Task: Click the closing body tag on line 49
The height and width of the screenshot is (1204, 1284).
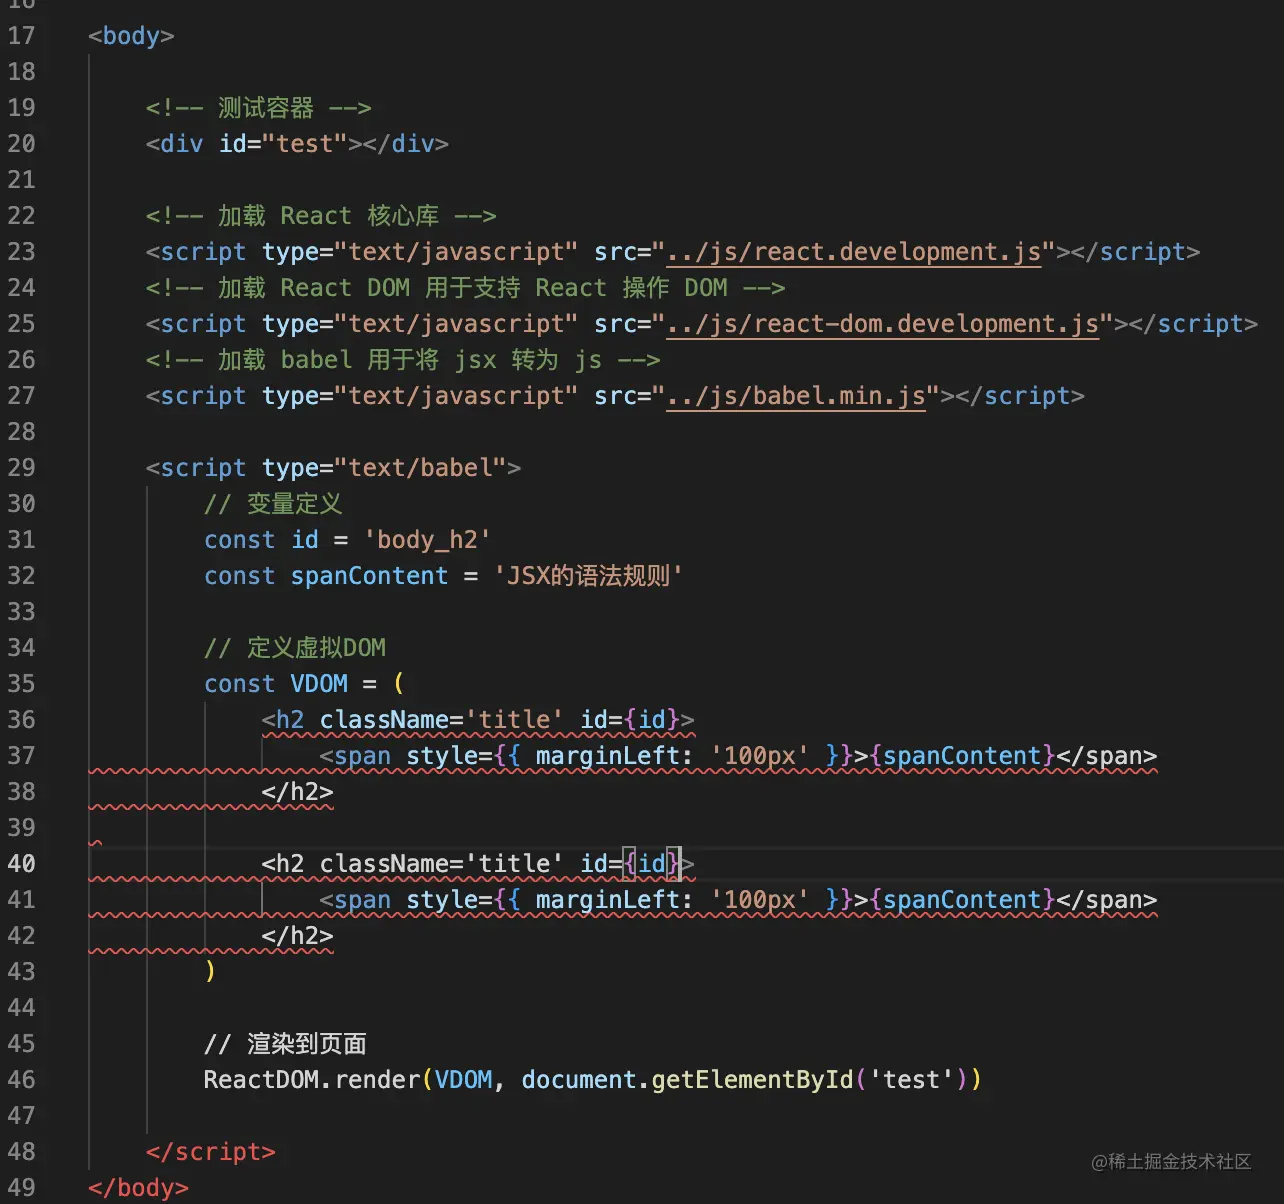Action: point(138,1188)
